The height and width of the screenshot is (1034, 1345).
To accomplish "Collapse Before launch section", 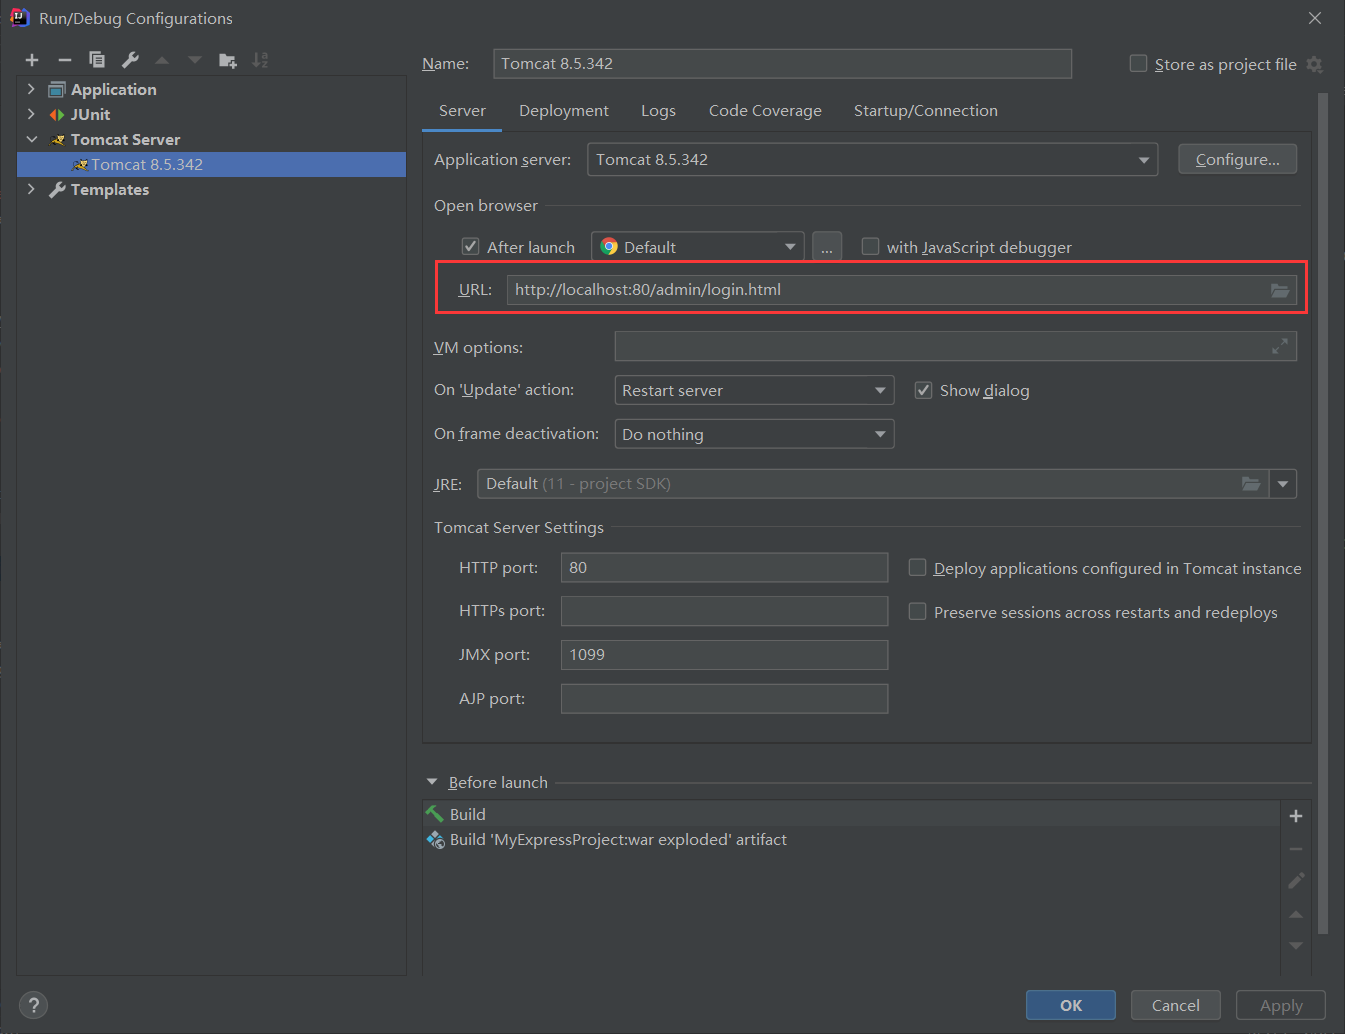I will [x=432, y=782].
